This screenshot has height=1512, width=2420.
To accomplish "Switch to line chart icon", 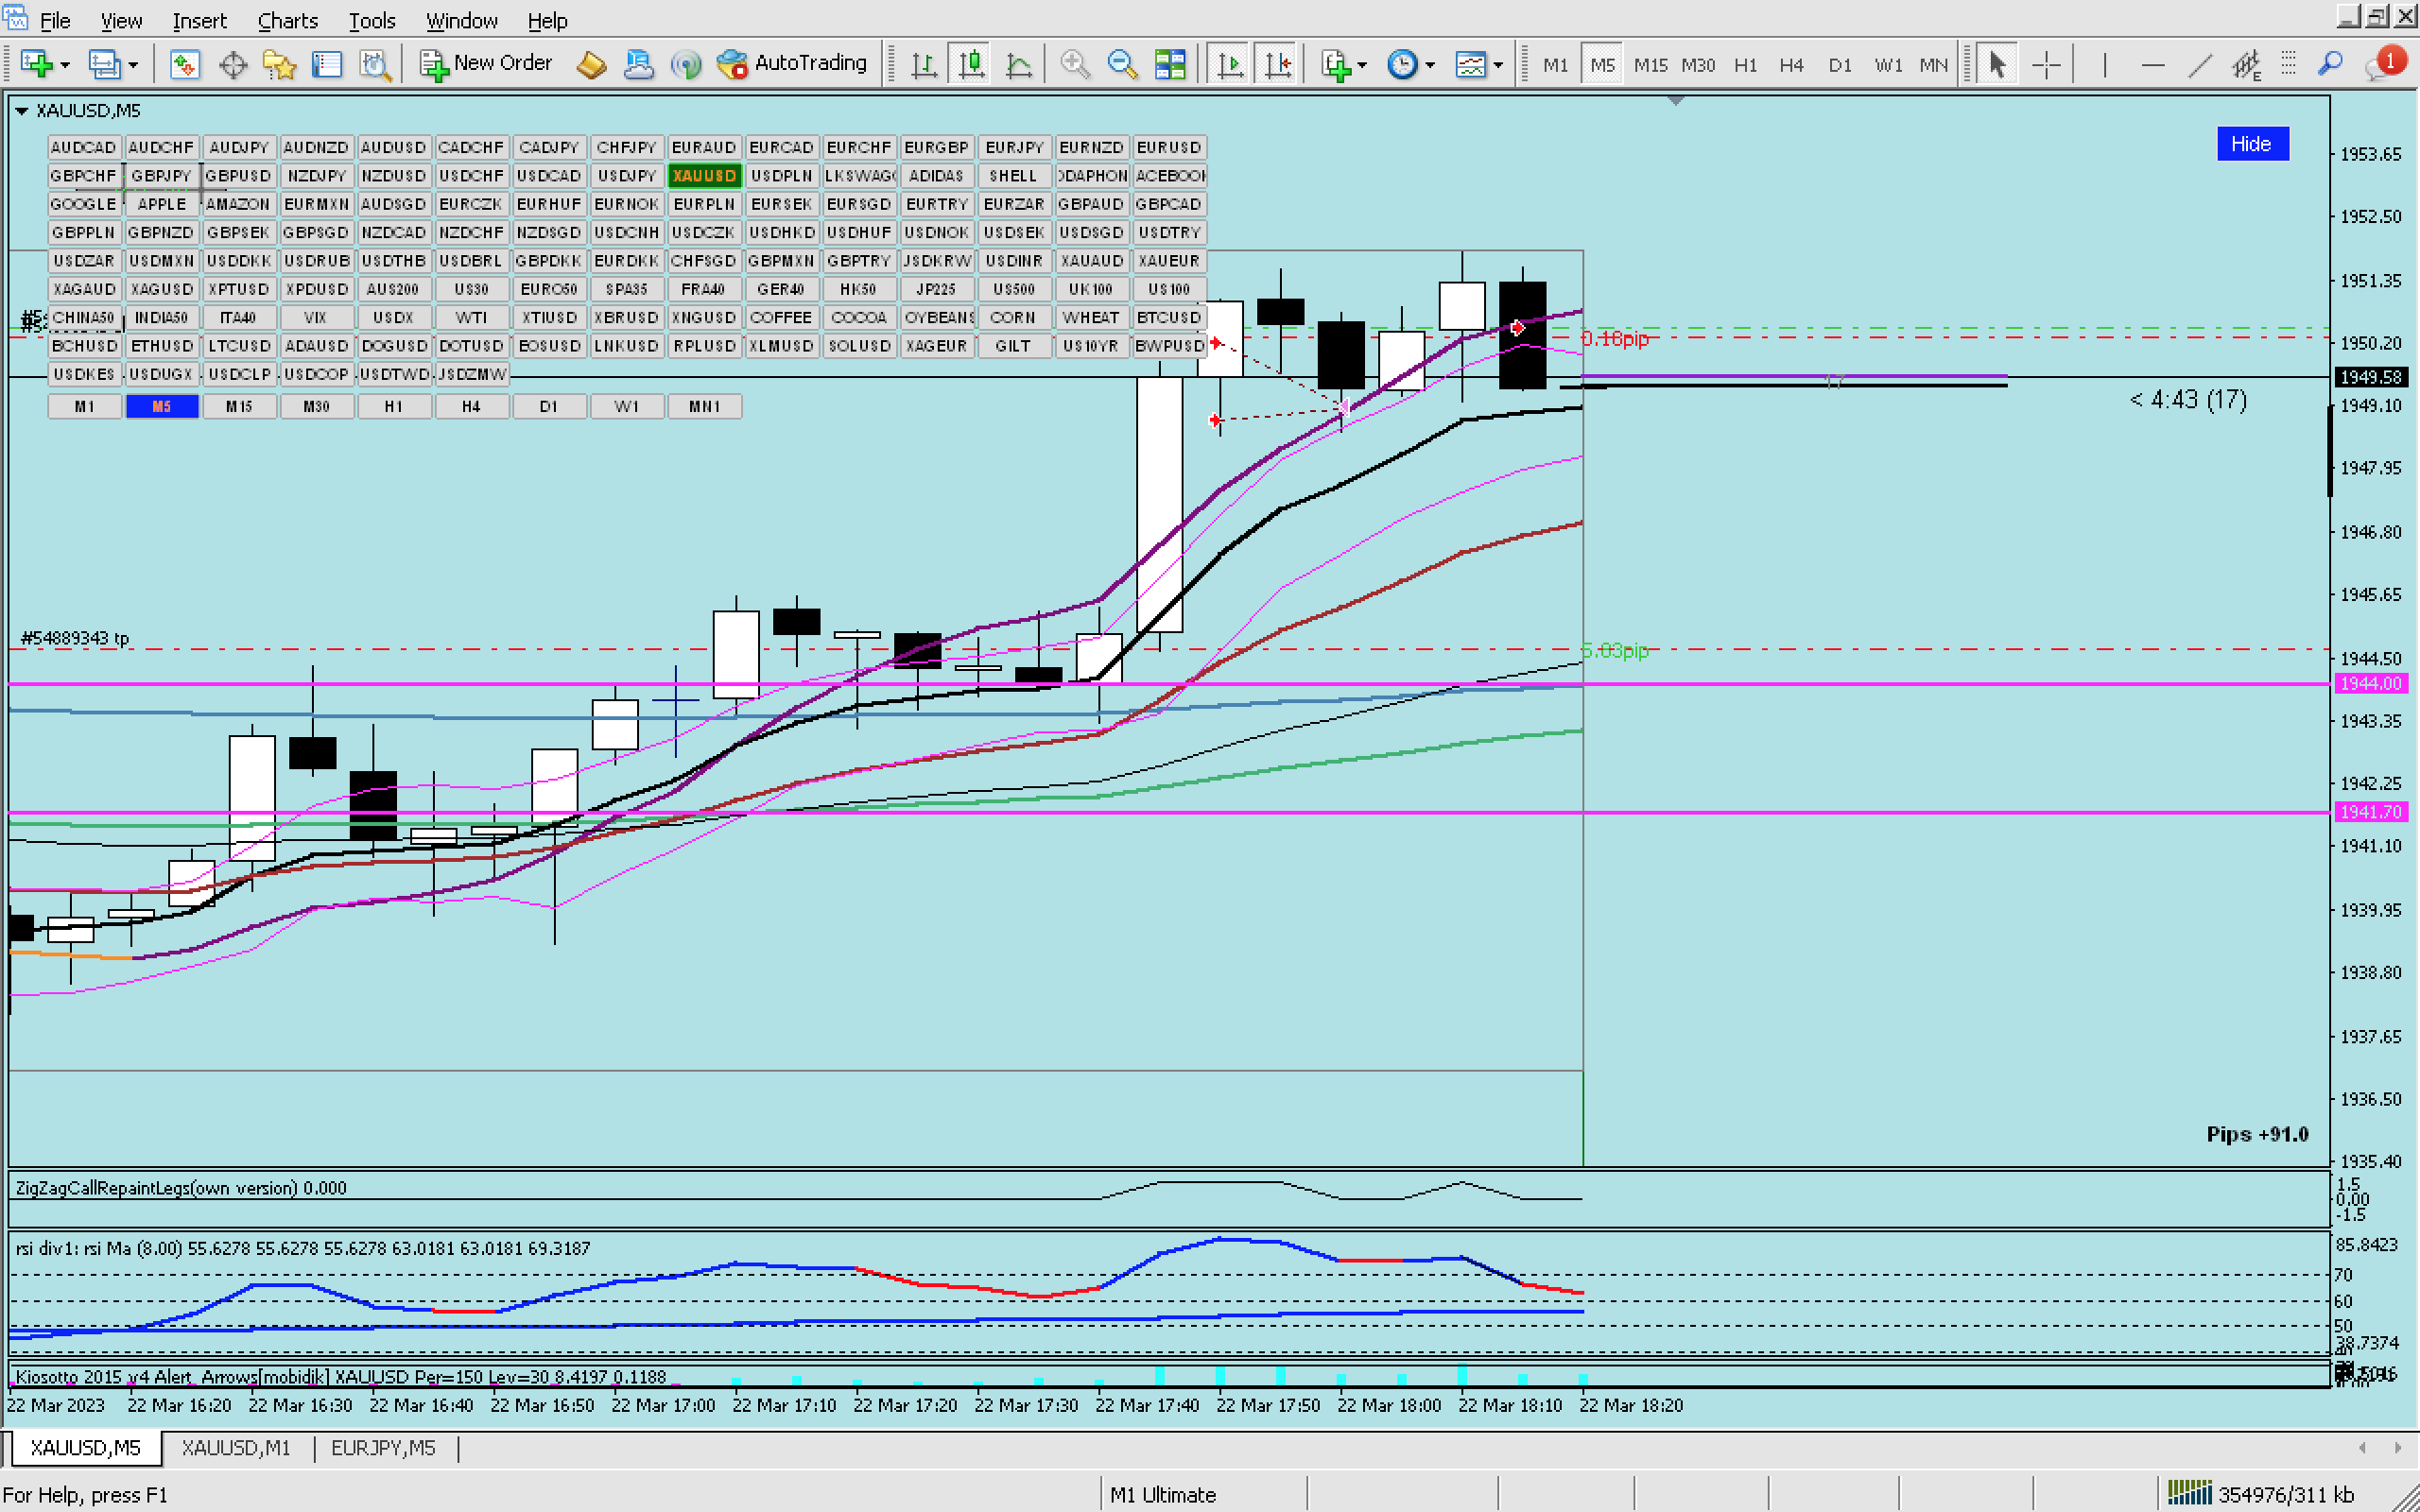I will pos(1019,65).
